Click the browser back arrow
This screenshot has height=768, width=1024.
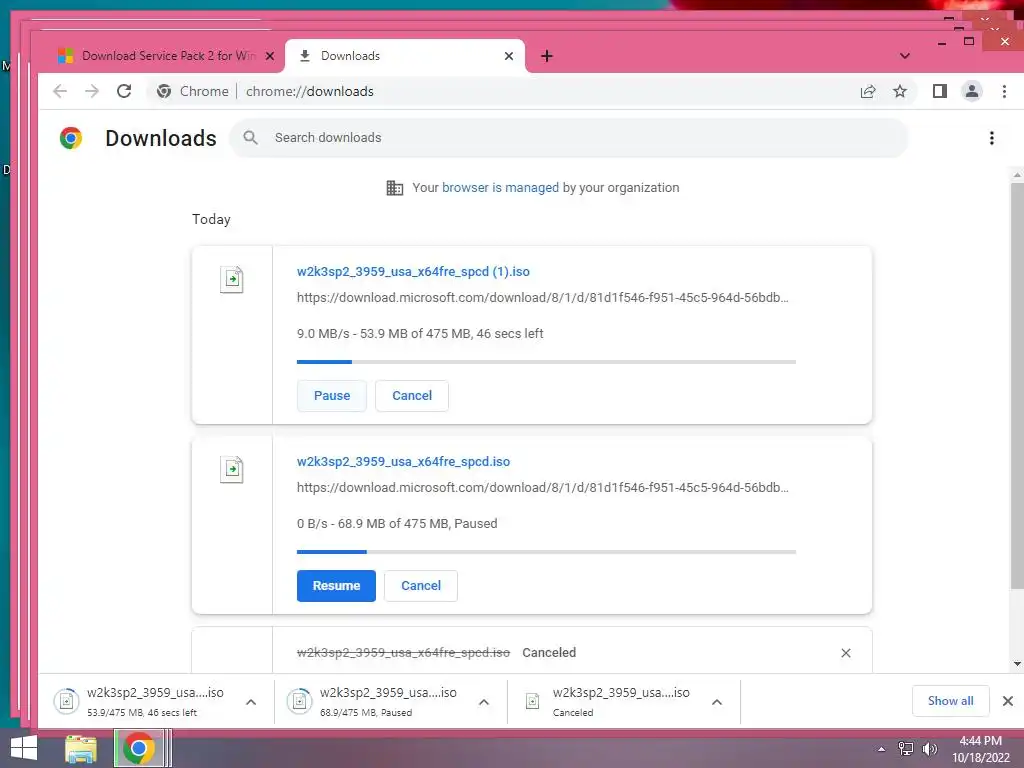pos(60,91)
